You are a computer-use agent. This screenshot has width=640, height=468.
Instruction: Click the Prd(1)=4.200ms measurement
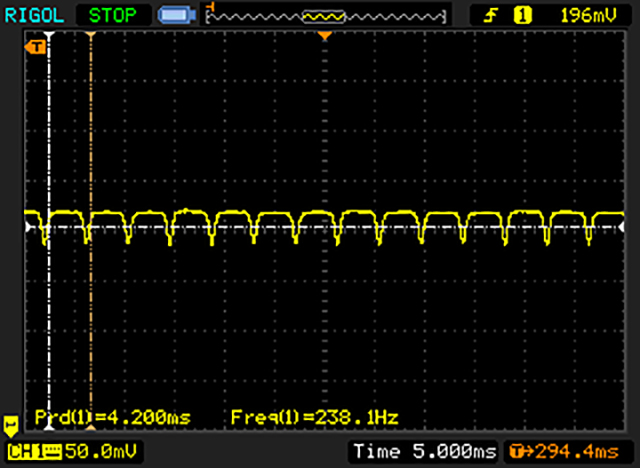point(113,417)
